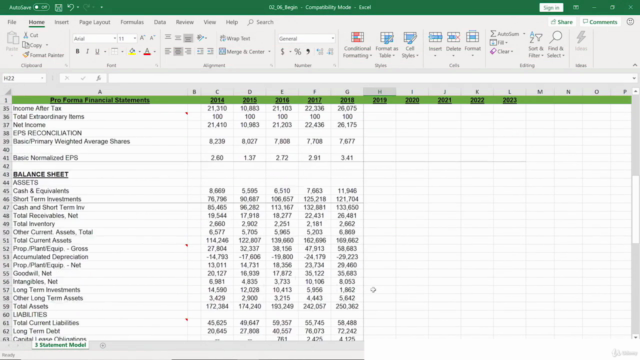Click the Search box in the ribbon
This screenshot has width=640, height=360.
coord(261,22)
